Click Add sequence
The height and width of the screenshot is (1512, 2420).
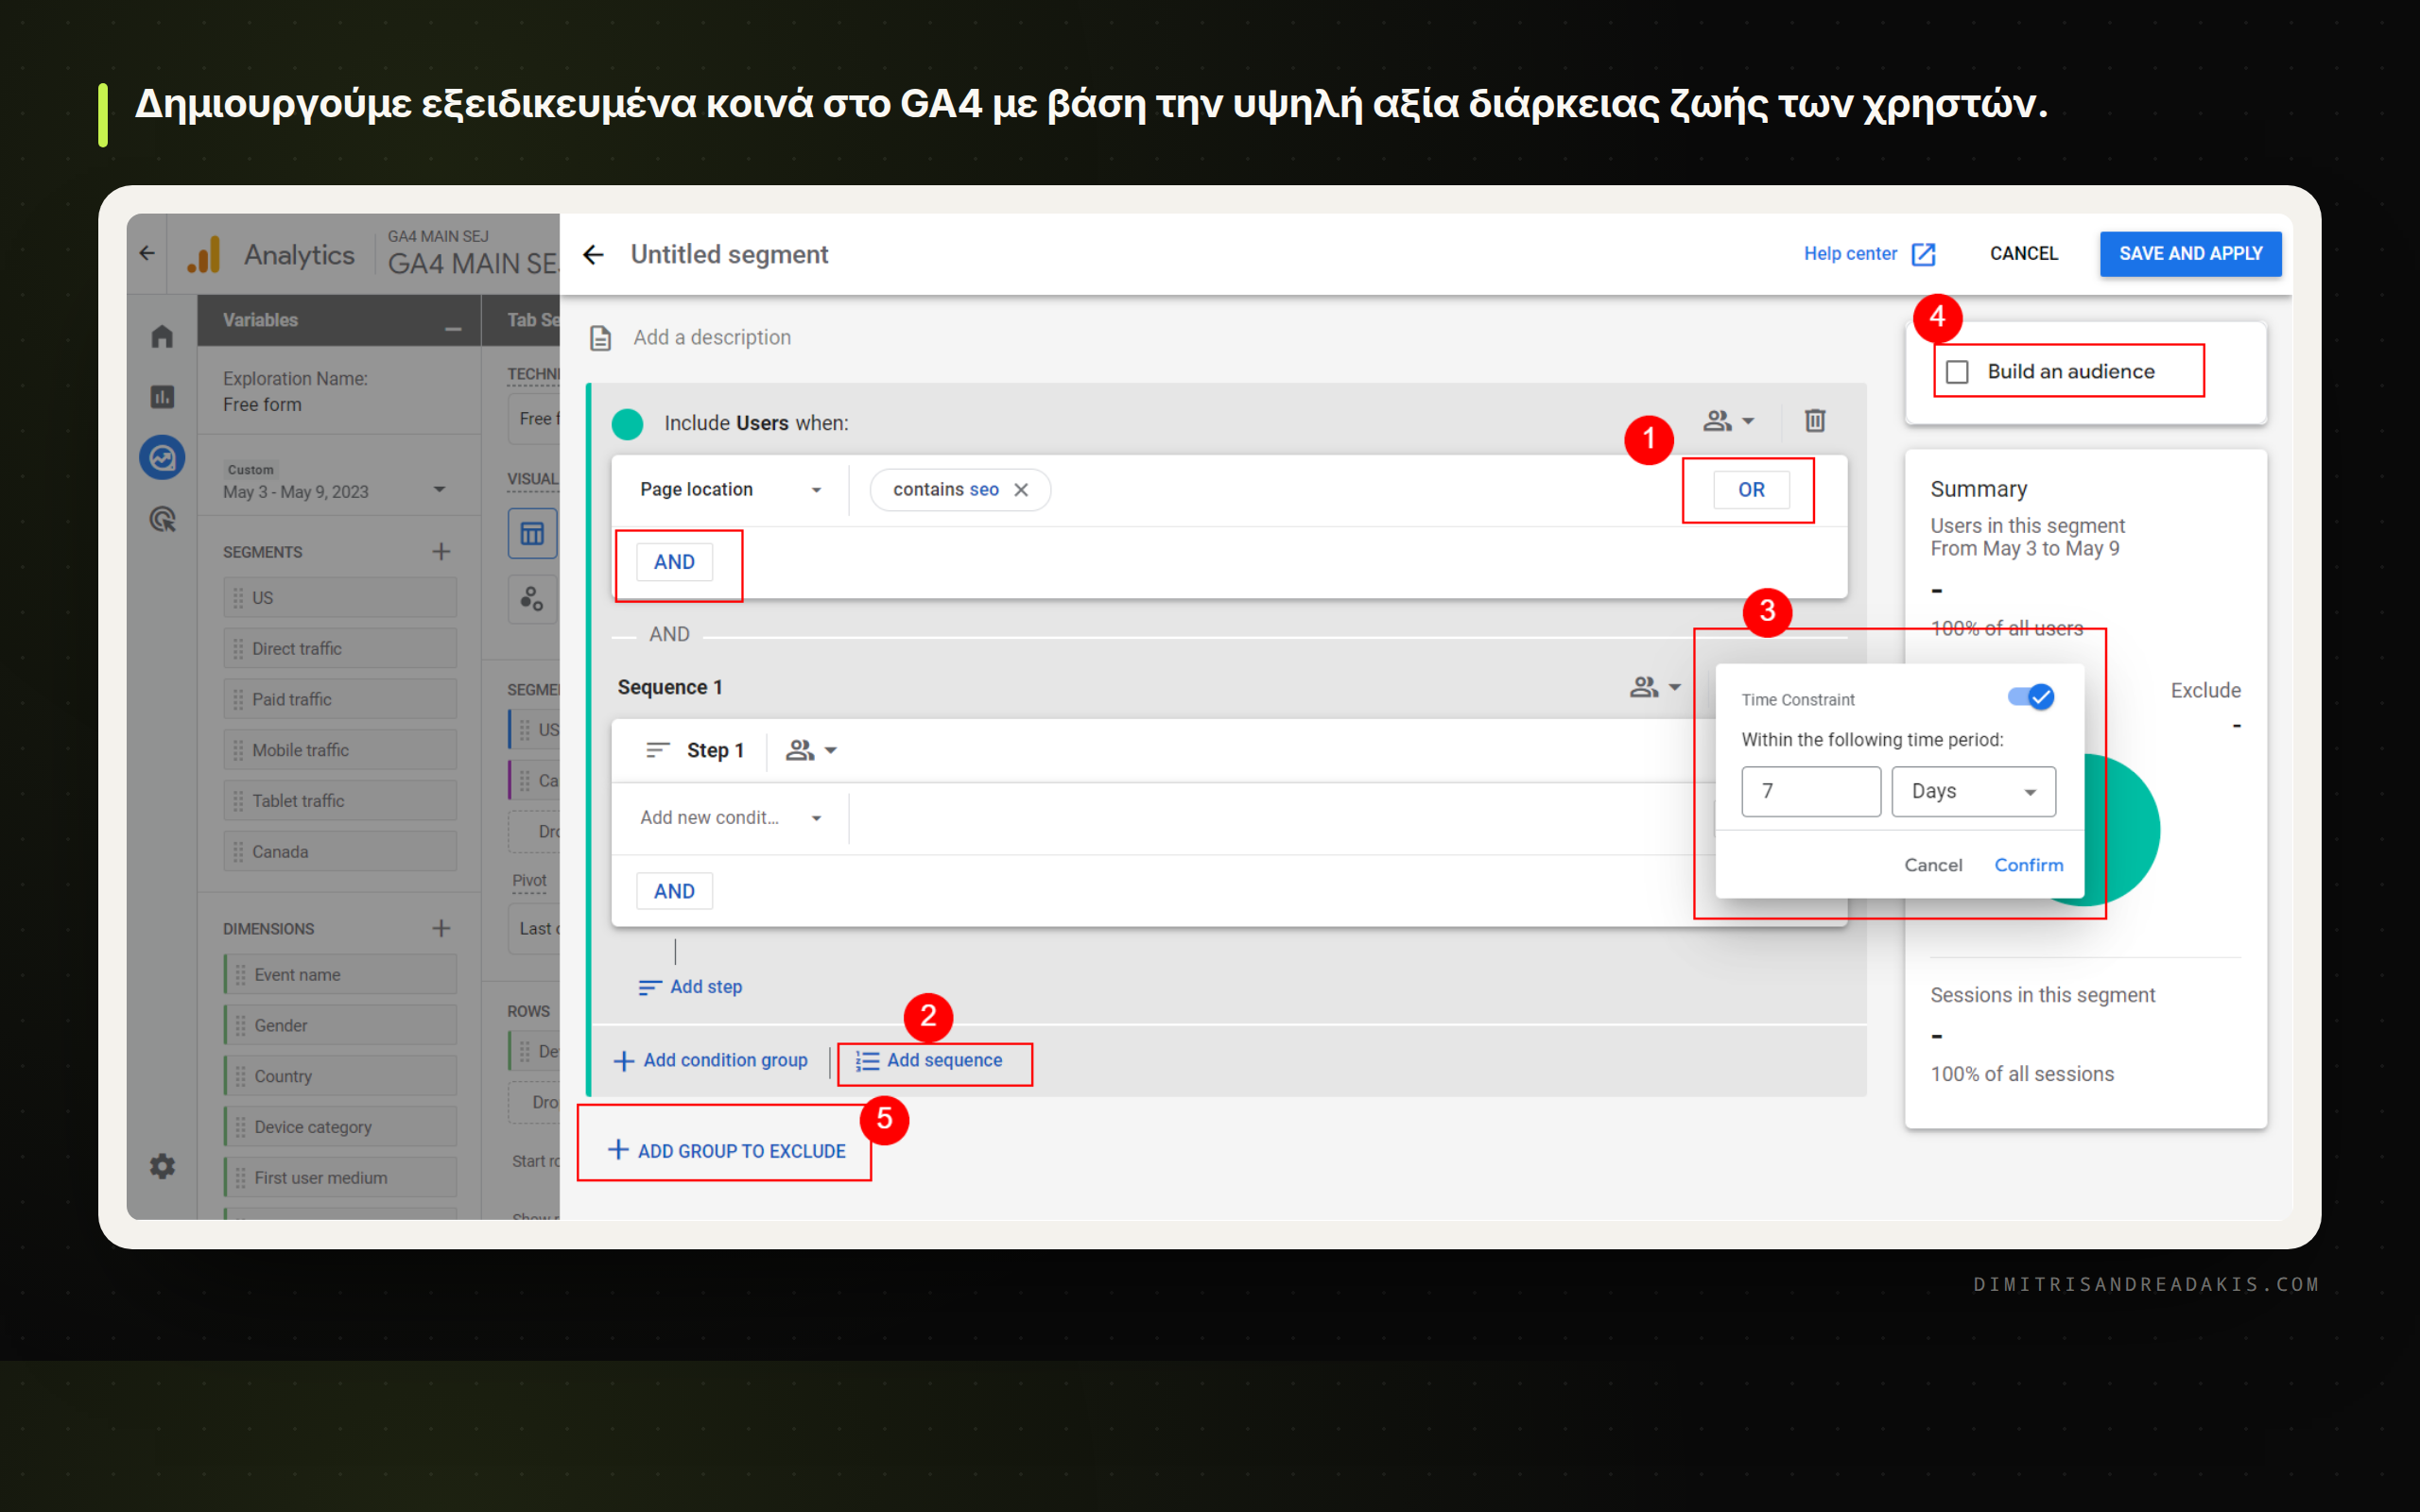coord(929,1060)
